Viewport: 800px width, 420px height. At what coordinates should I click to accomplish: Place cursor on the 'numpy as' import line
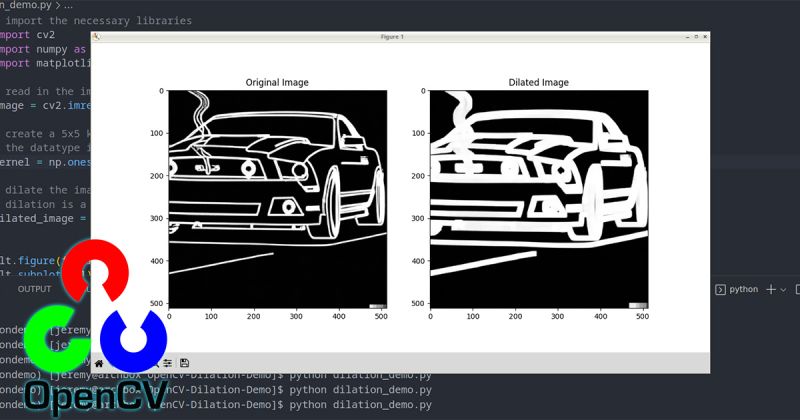tap(43, 49)
